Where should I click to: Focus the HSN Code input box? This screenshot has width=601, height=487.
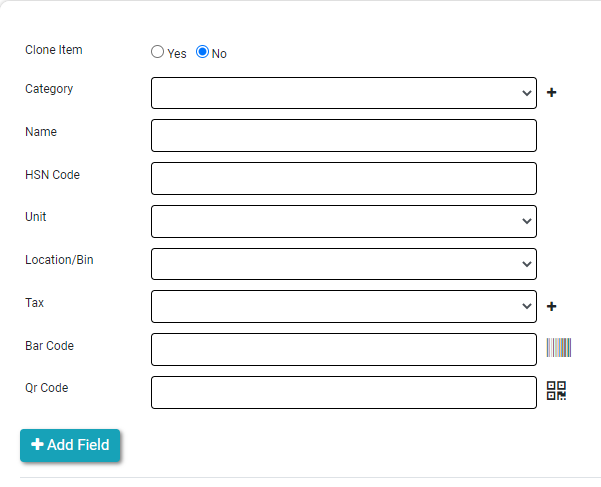(x=343, y=178)
